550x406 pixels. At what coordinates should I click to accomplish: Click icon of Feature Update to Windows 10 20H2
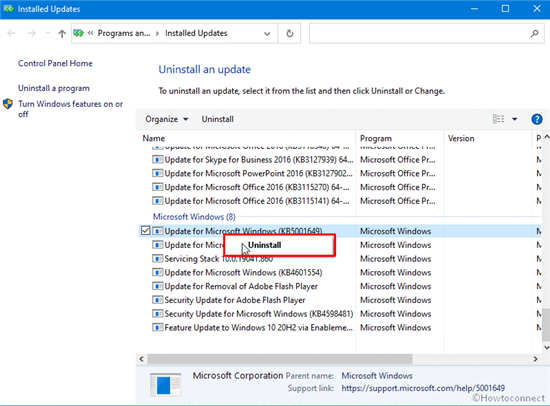coord(157,328)
